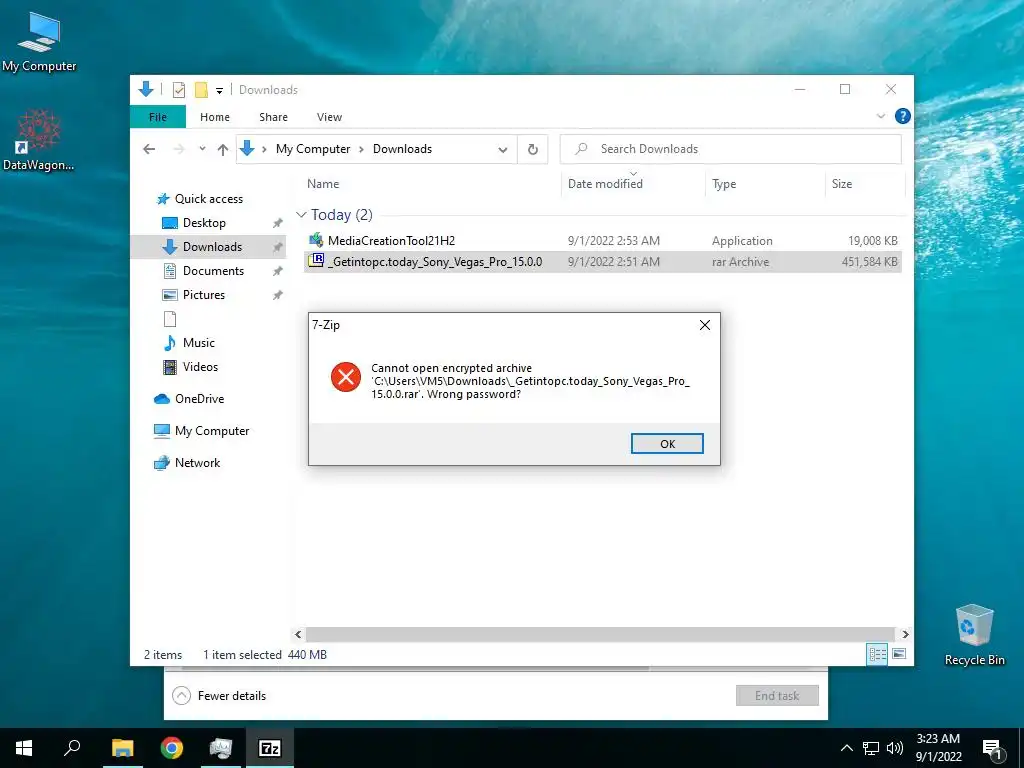This screenshot has width=1024, height=768.
Task: Switch to Details view layout
Action: [x=877, y=654]
